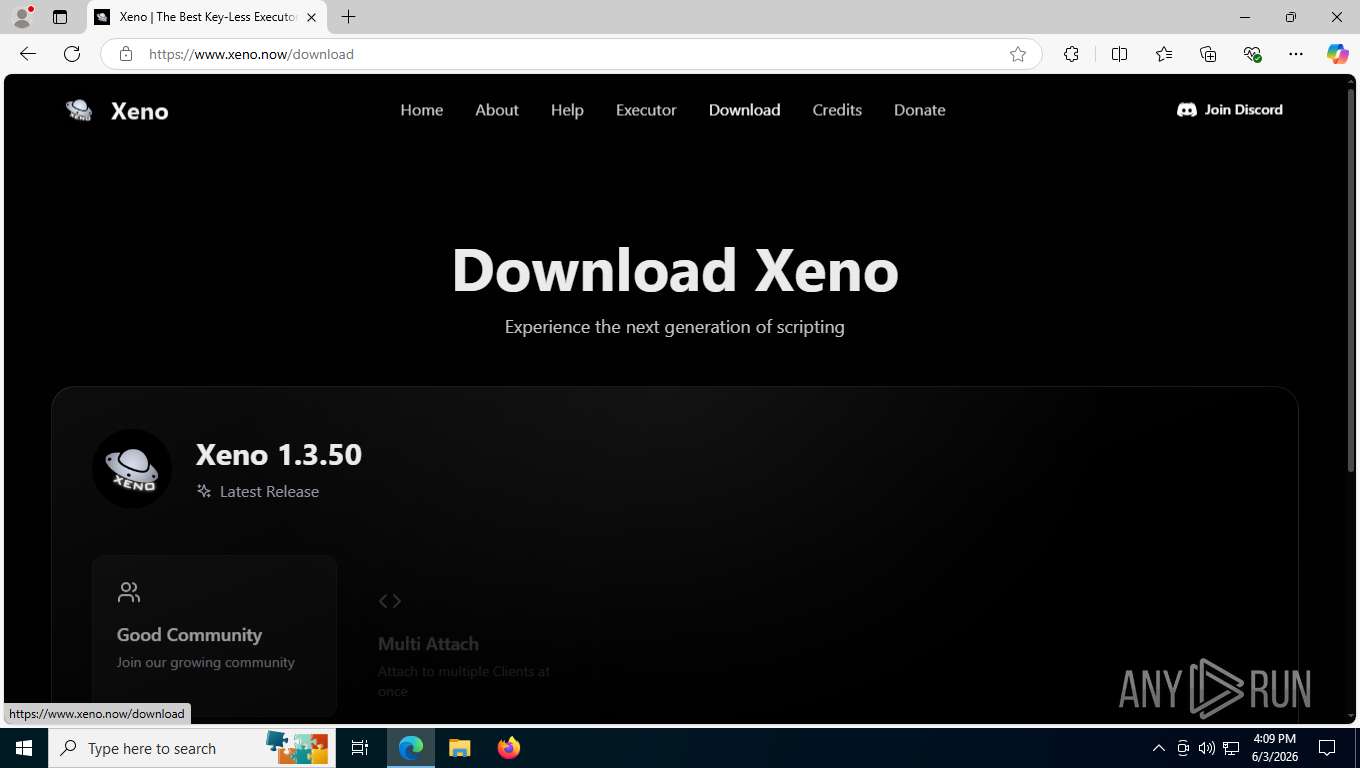Image resolution: width=1360 pixels, height=768 pixels.
Task: Show hidden system tray icons chevron
Action: (1159, 748)
